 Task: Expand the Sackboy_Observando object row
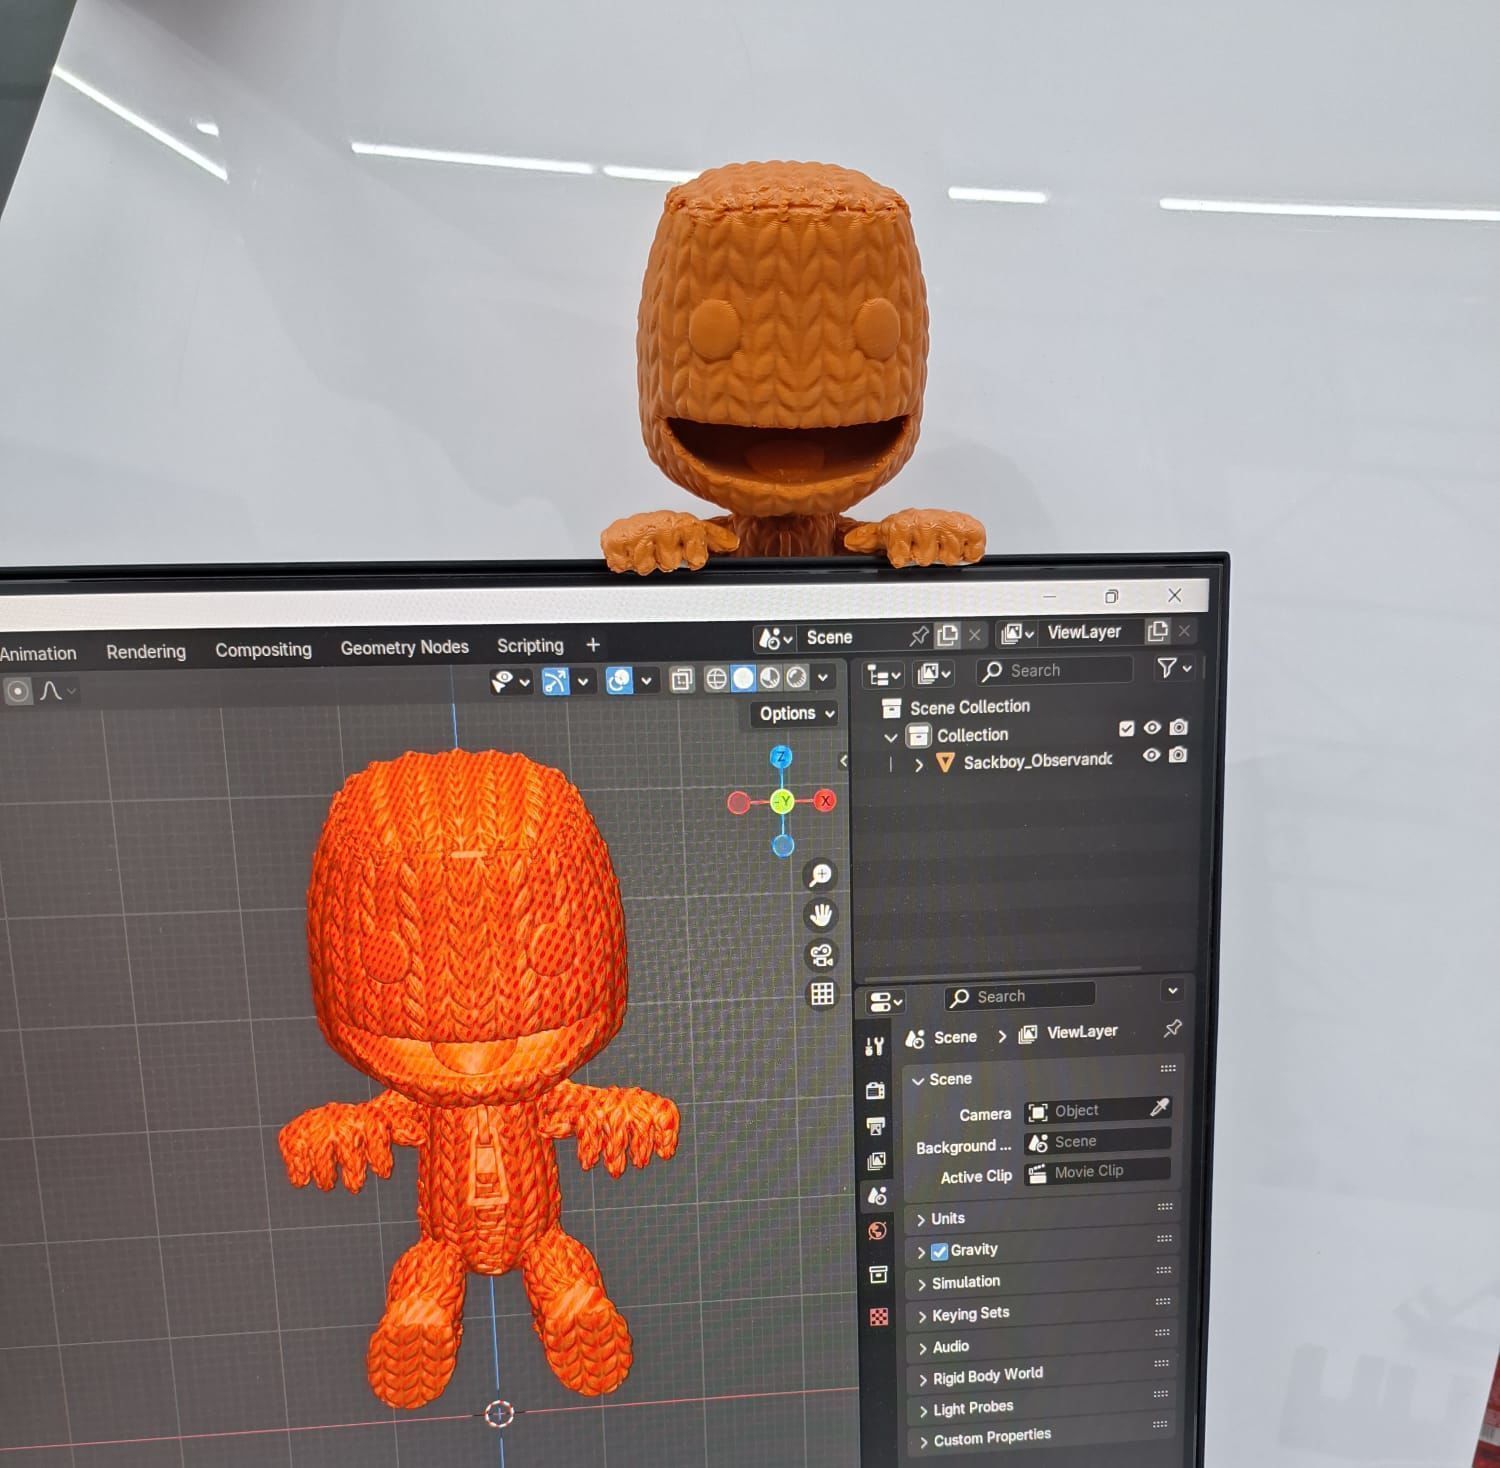pos(919,765)
